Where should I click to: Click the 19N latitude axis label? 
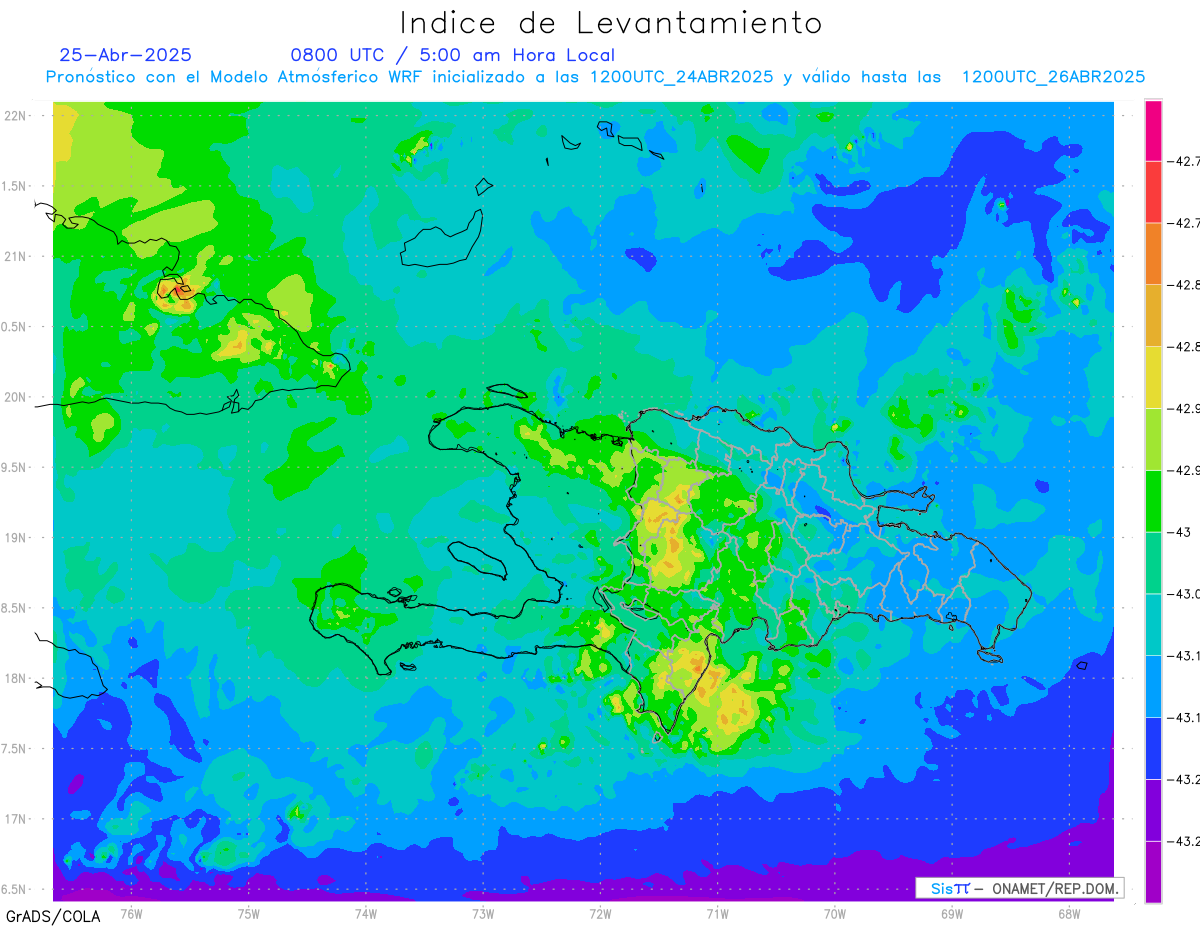pos(16,538)
